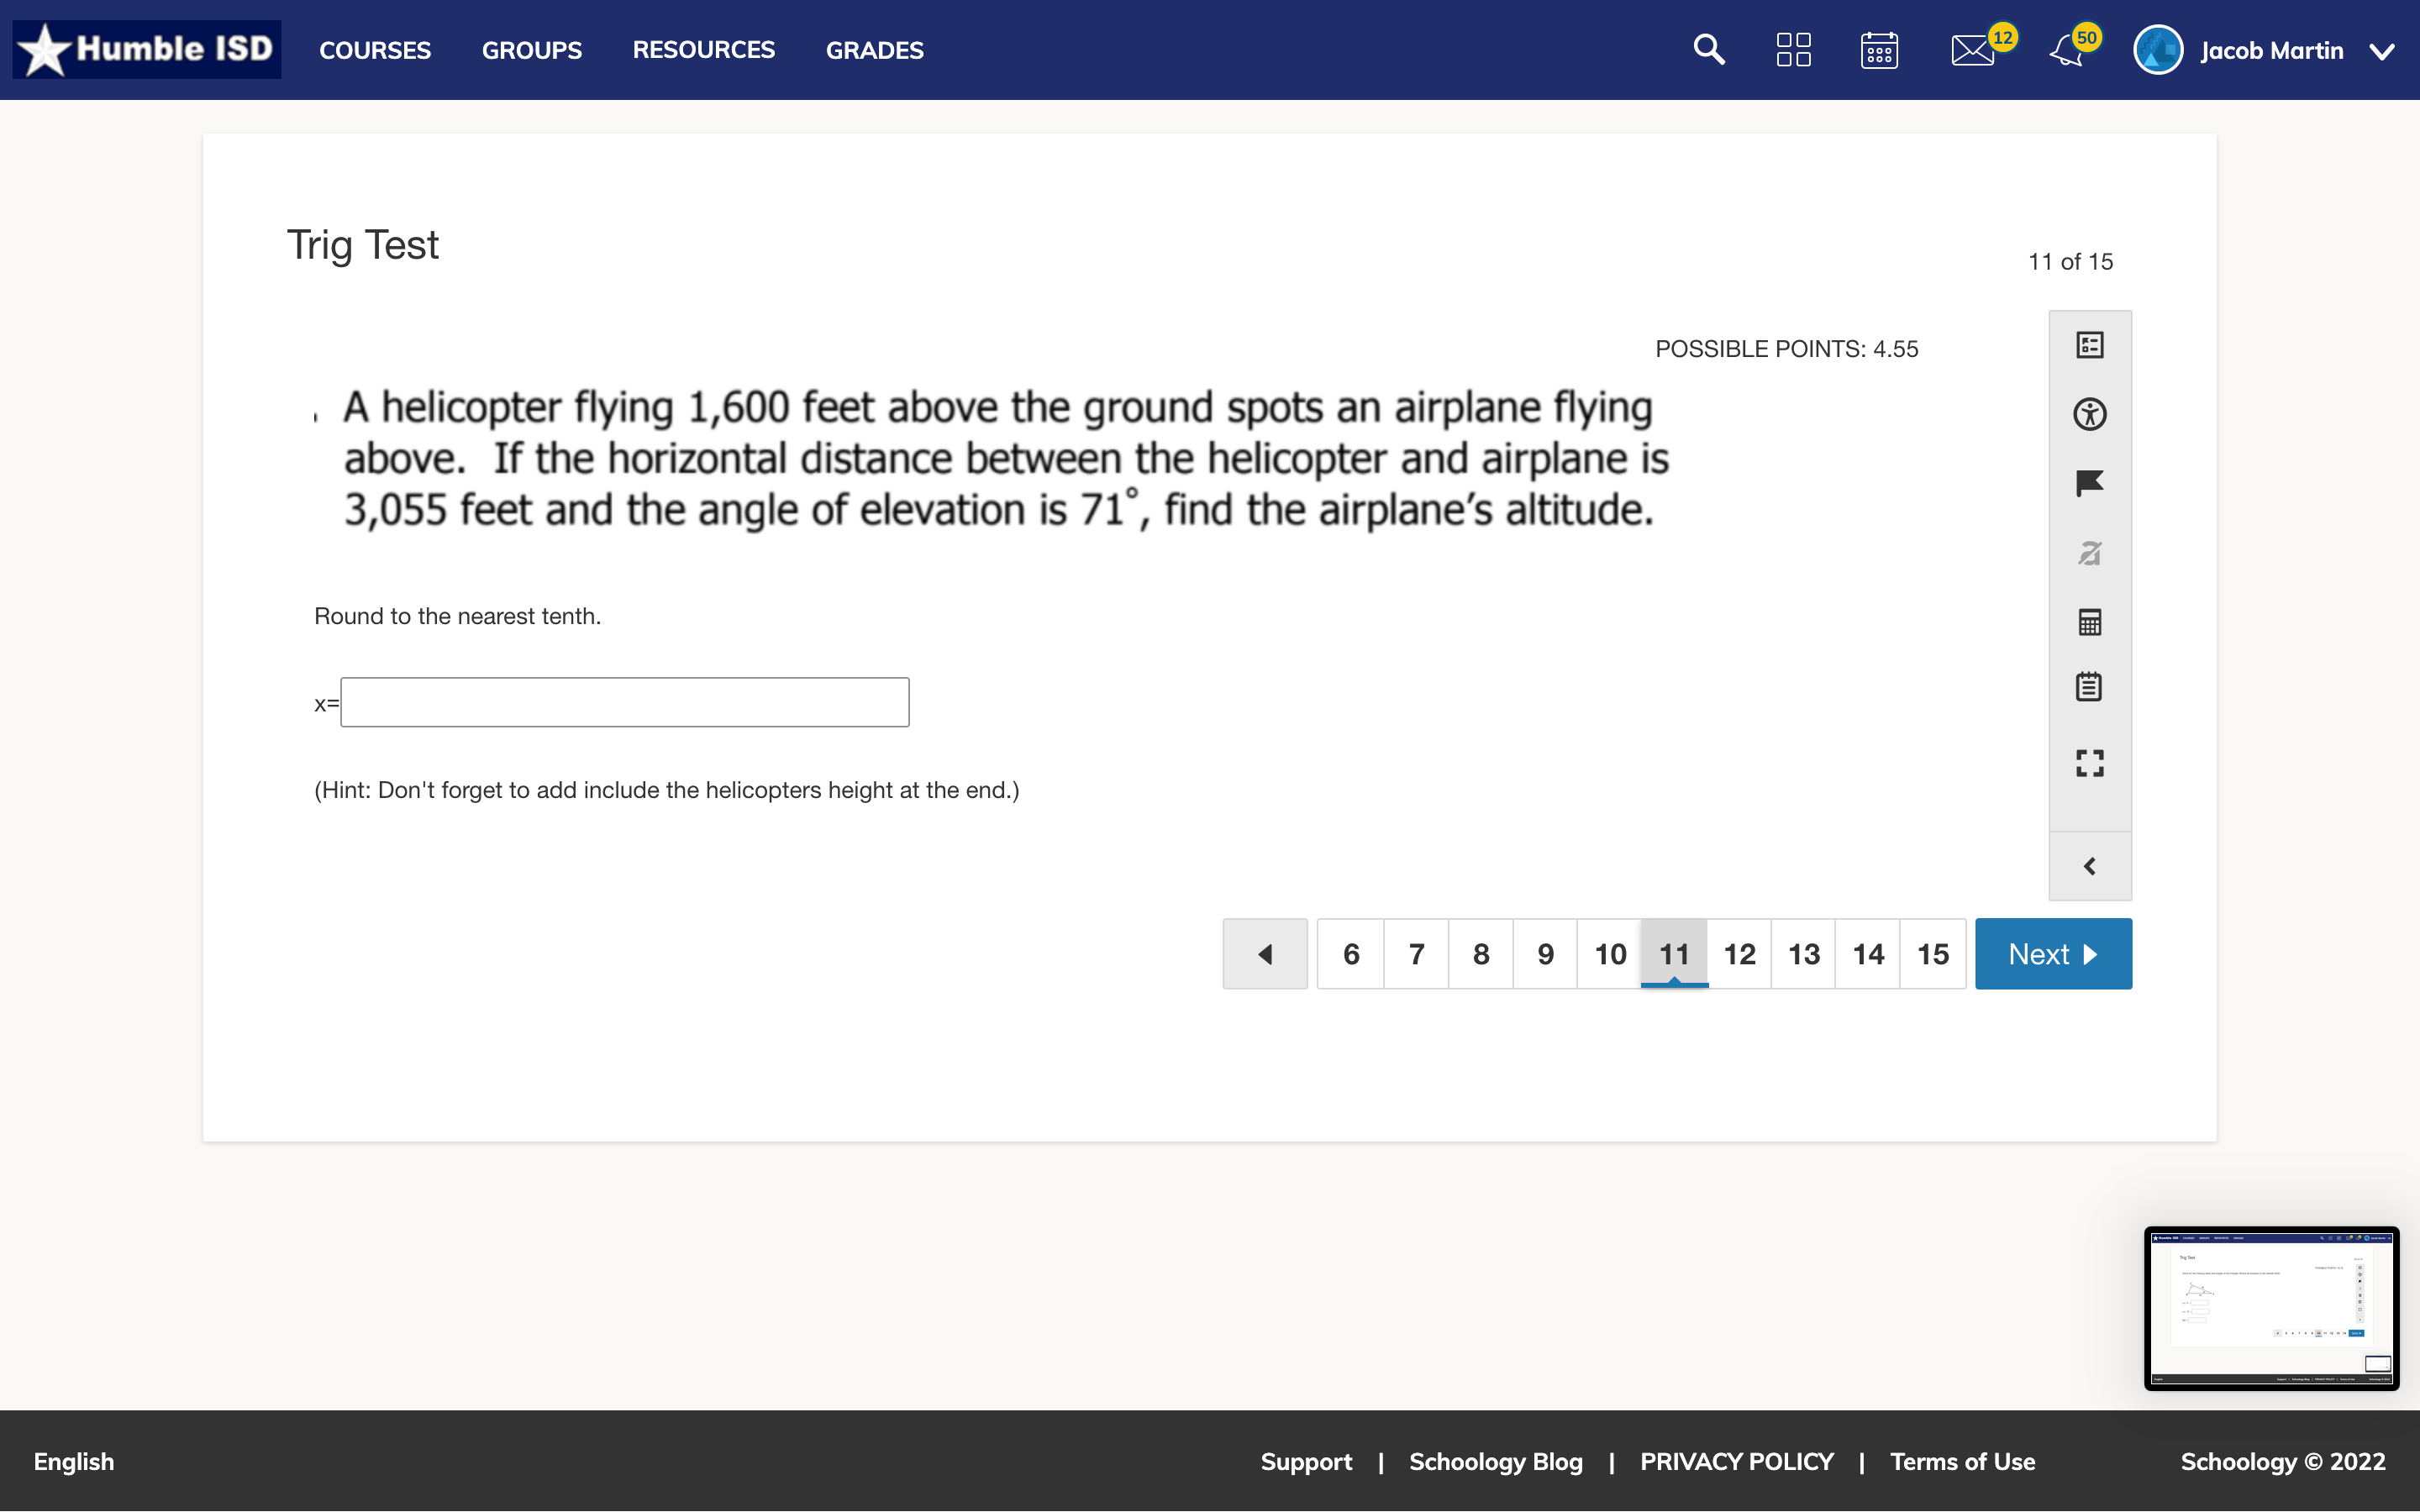Open the calendar icon in header
Image resolution: width=2420 pixels, height=1512 pixels.
(x=1879, y=50)
